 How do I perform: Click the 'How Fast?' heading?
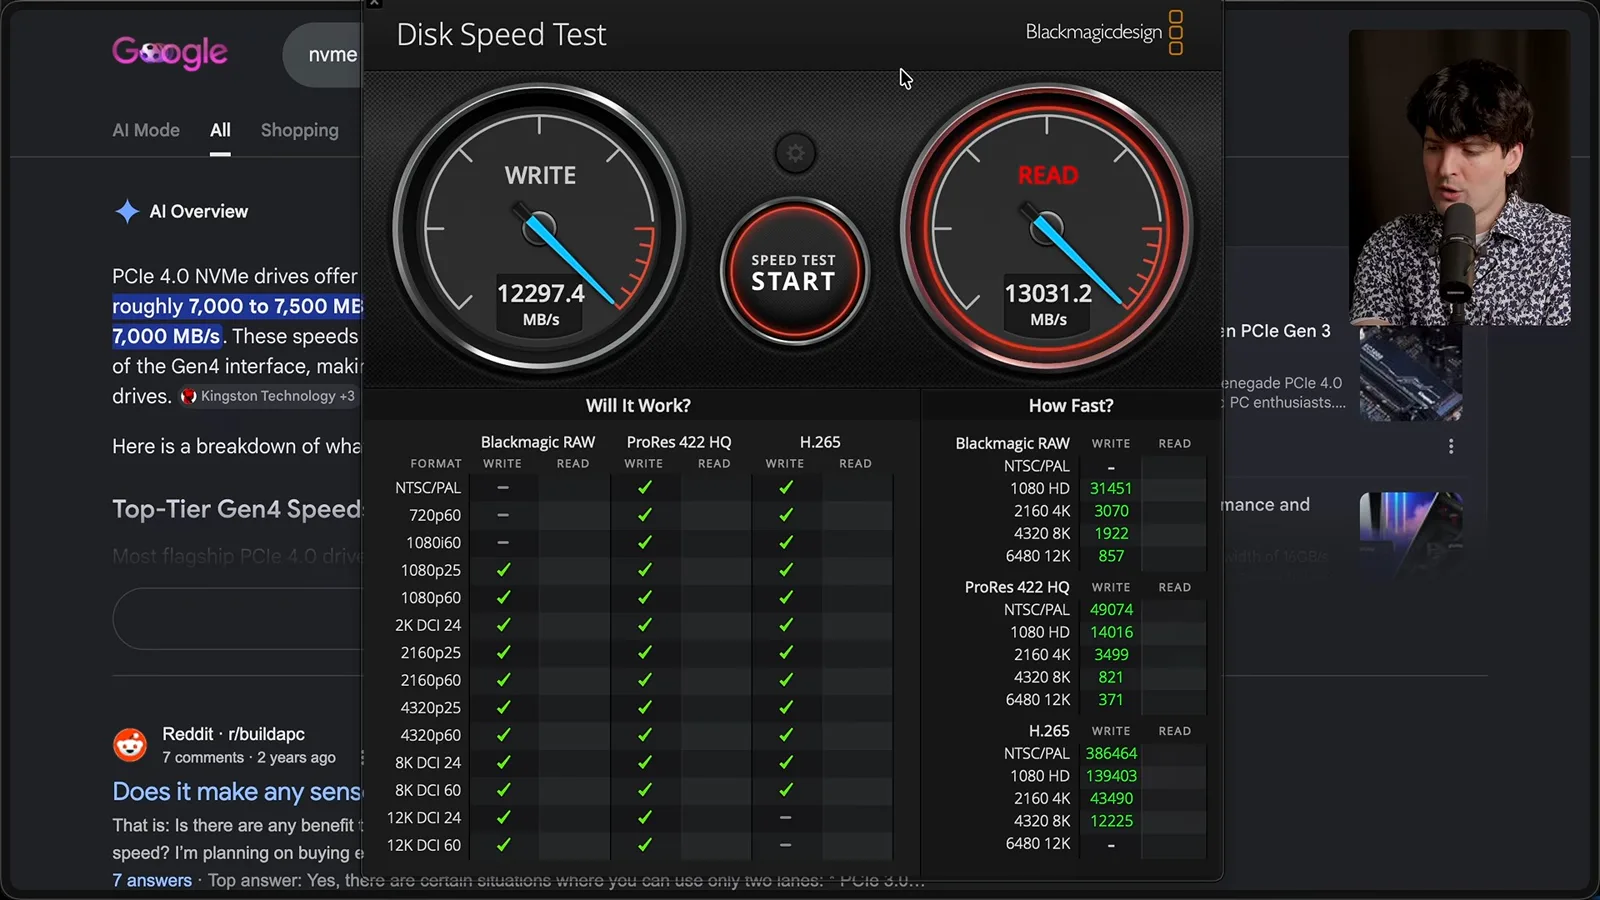pyautogui.click(x=1071, y=406)
